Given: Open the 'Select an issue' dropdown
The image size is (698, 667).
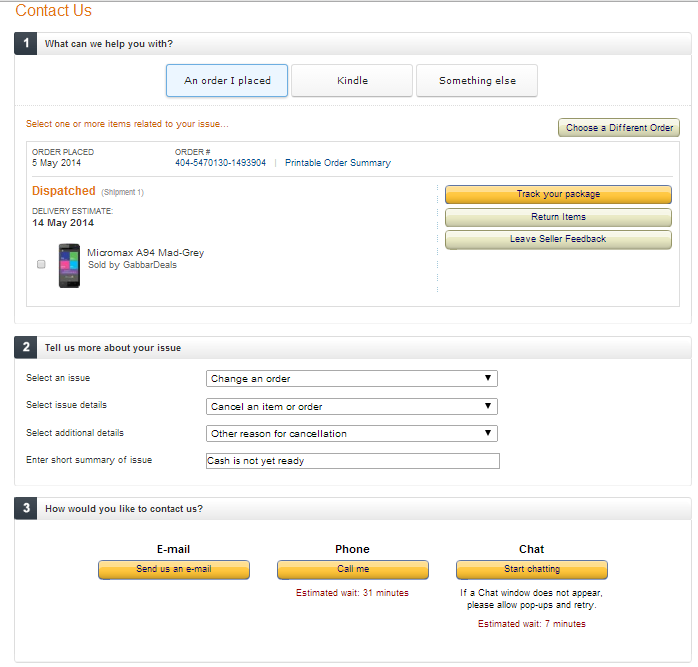Looking at the screenshot, I should 352,379.
